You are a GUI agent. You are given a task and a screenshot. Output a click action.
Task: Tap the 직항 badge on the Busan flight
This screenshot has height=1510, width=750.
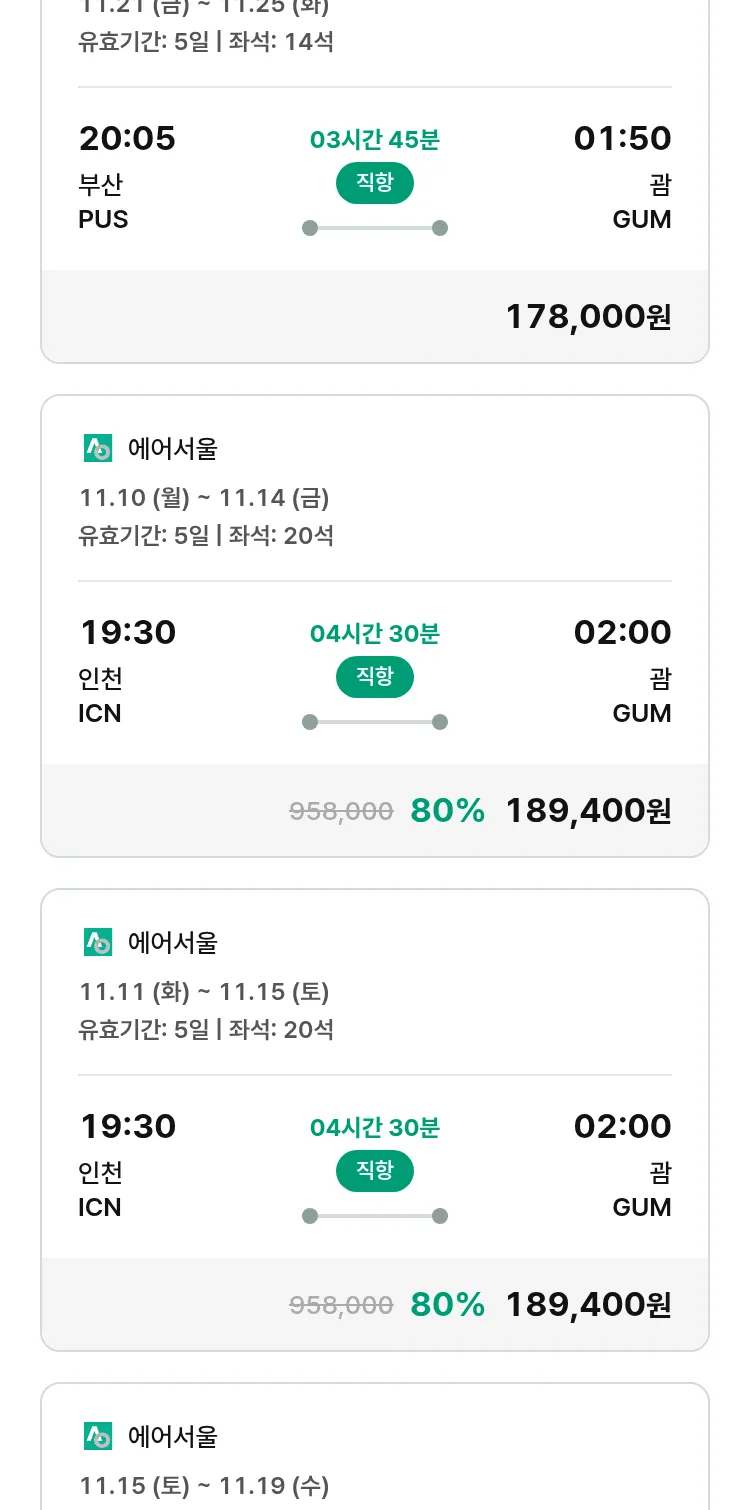374,183
